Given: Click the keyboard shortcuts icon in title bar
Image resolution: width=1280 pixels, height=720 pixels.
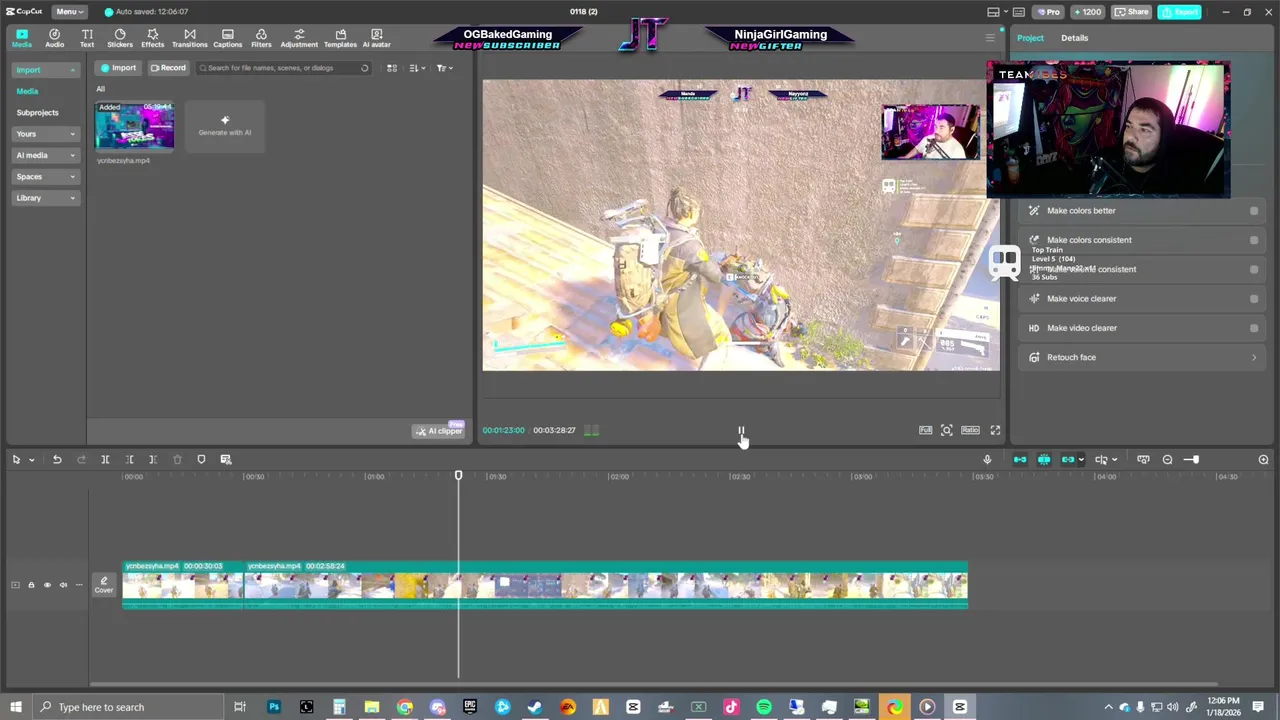Looking at the screenshot, I should [x=1019, y=12].
